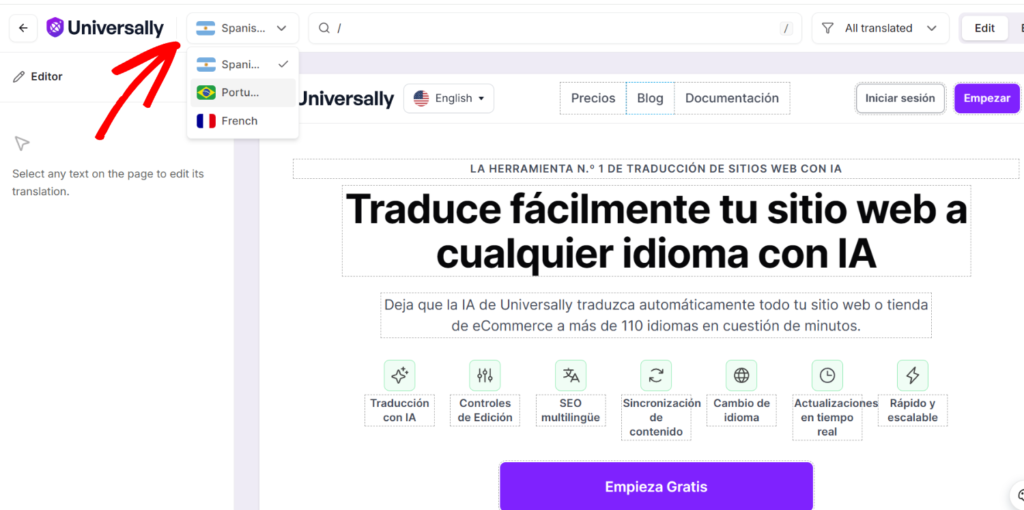Select the Cambio de idioma label
Viewport: 1024px width, 510px height.
point(741,410)
